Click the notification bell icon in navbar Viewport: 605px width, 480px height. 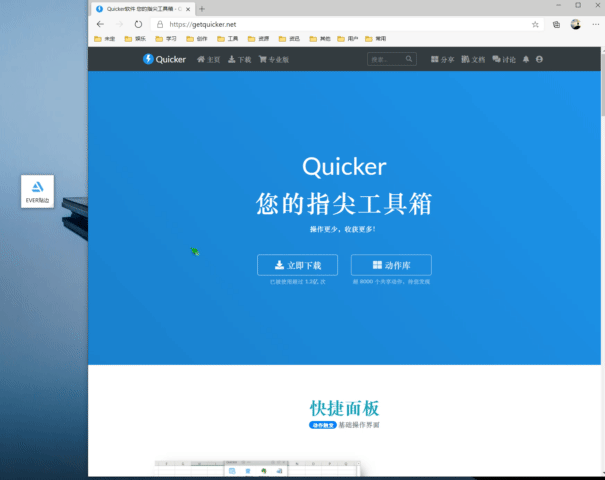pyautogui.click(x=526, y=59)
